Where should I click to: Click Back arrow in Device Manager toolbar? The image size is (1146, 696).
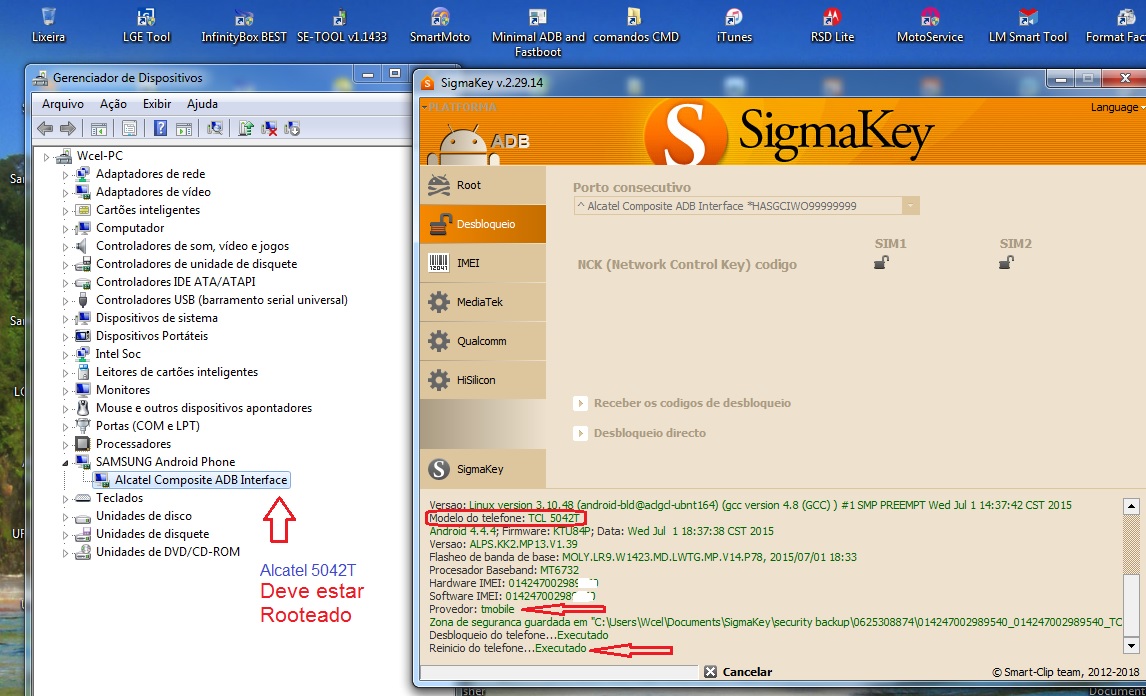coord(45,129)
